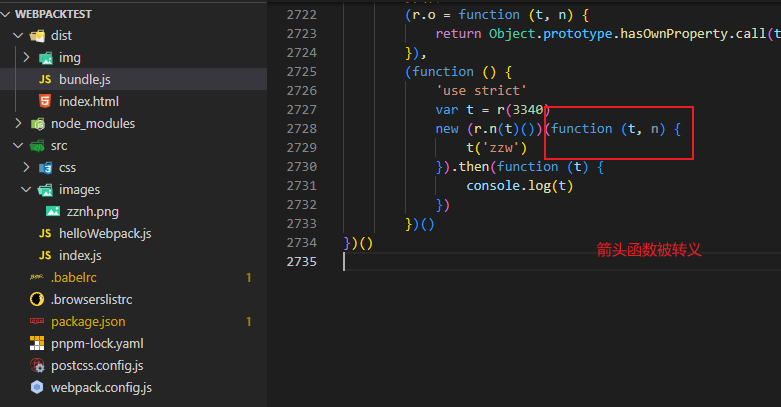Click the JS icon beside bundle.js

[45, 80]
